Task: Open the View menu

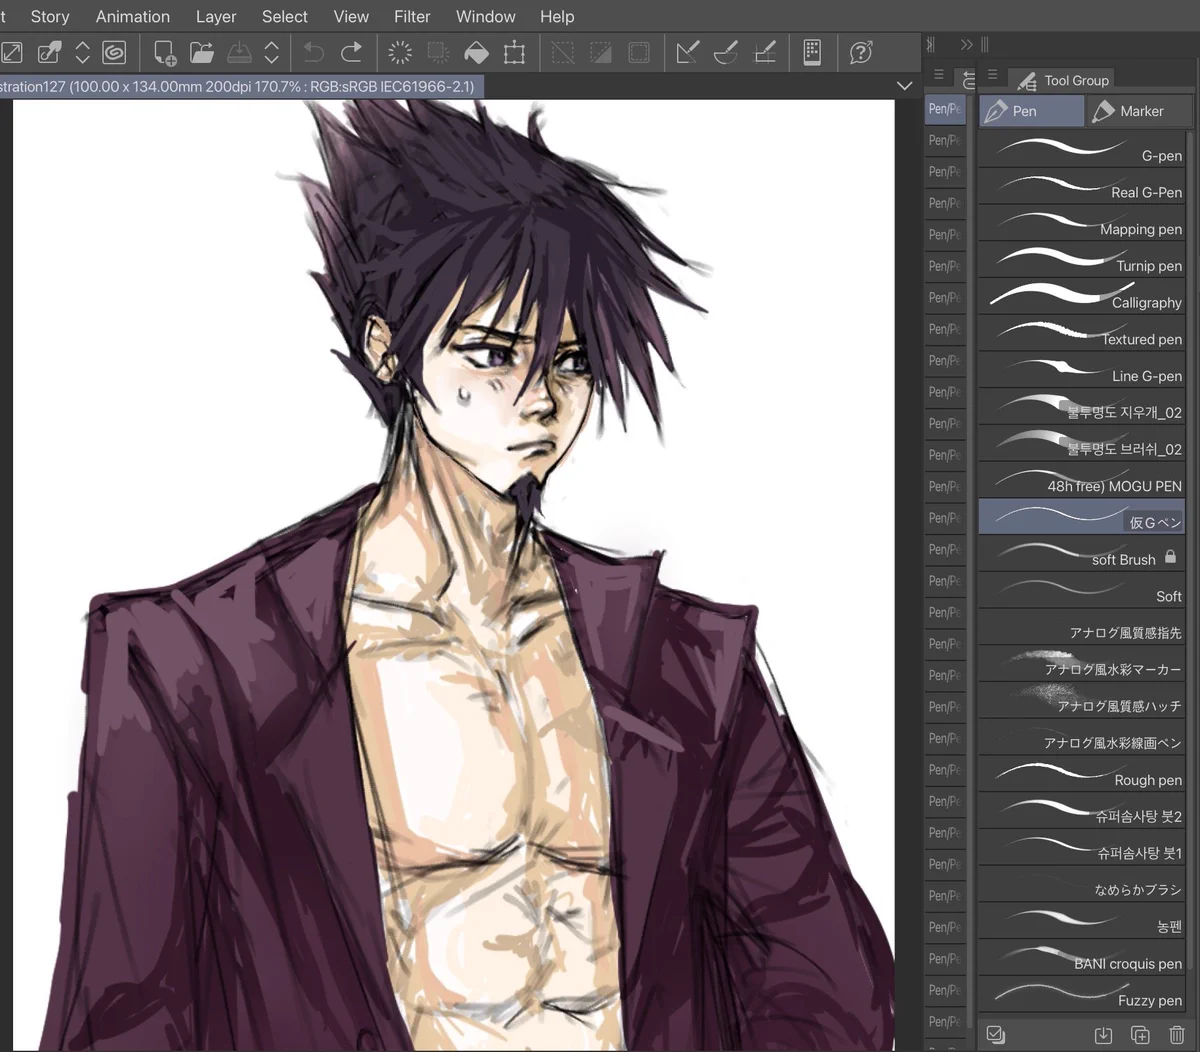Action: pos(351,16)
